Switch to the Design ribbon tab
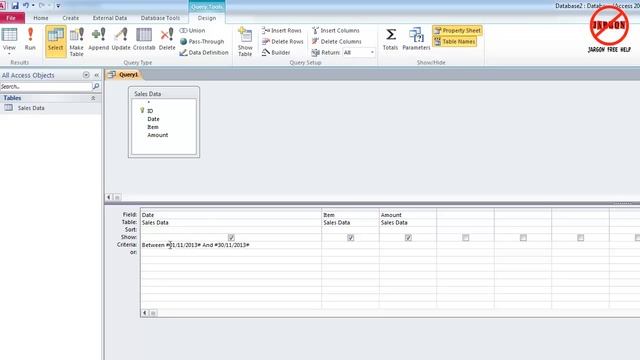Viewport: 640px width, 360px height. (x=207, y=18)
